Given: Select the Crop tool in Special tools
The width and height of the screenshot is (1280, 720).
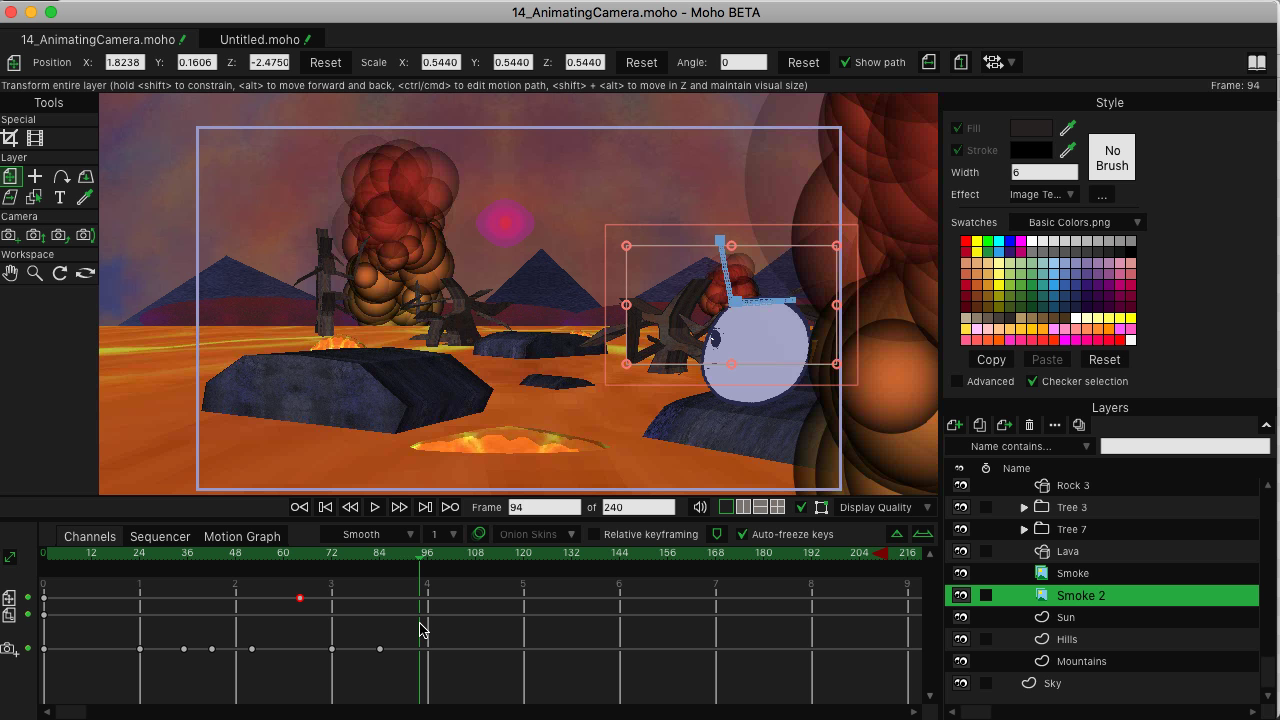Looking at the screenshot, I should click(x=10, y=138).
